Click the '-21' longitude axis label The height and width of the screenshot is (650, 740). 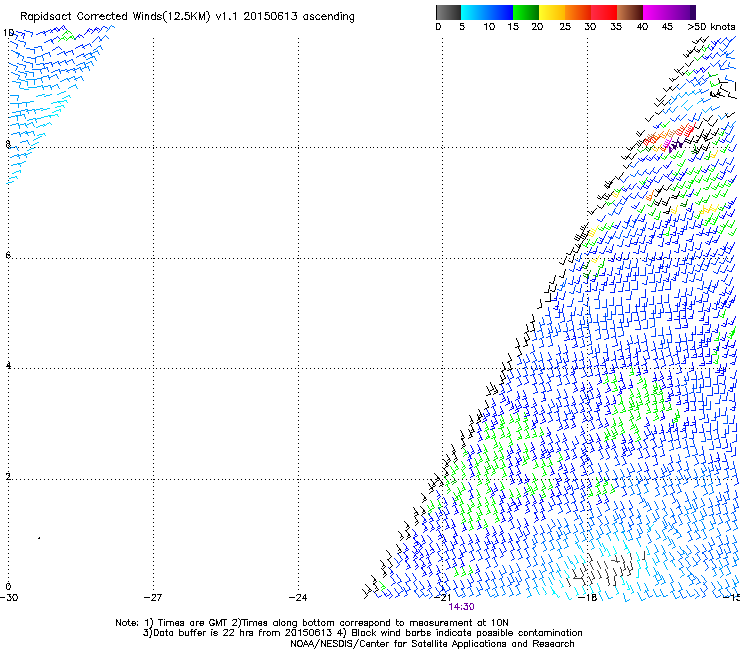[x=442, y=598]
